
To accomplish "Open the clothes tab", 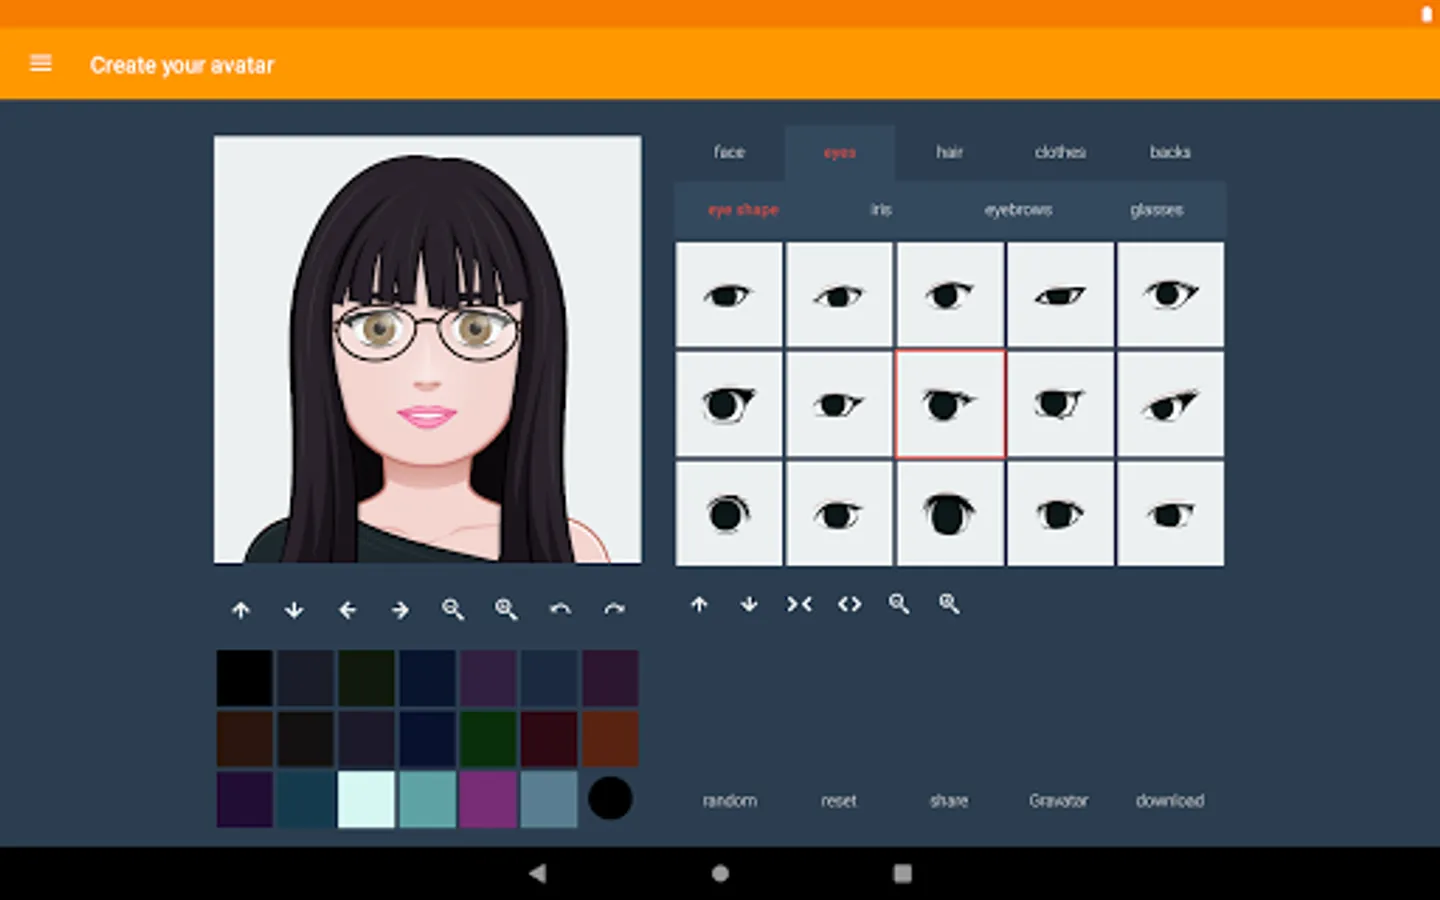I will pos(1060,152).
